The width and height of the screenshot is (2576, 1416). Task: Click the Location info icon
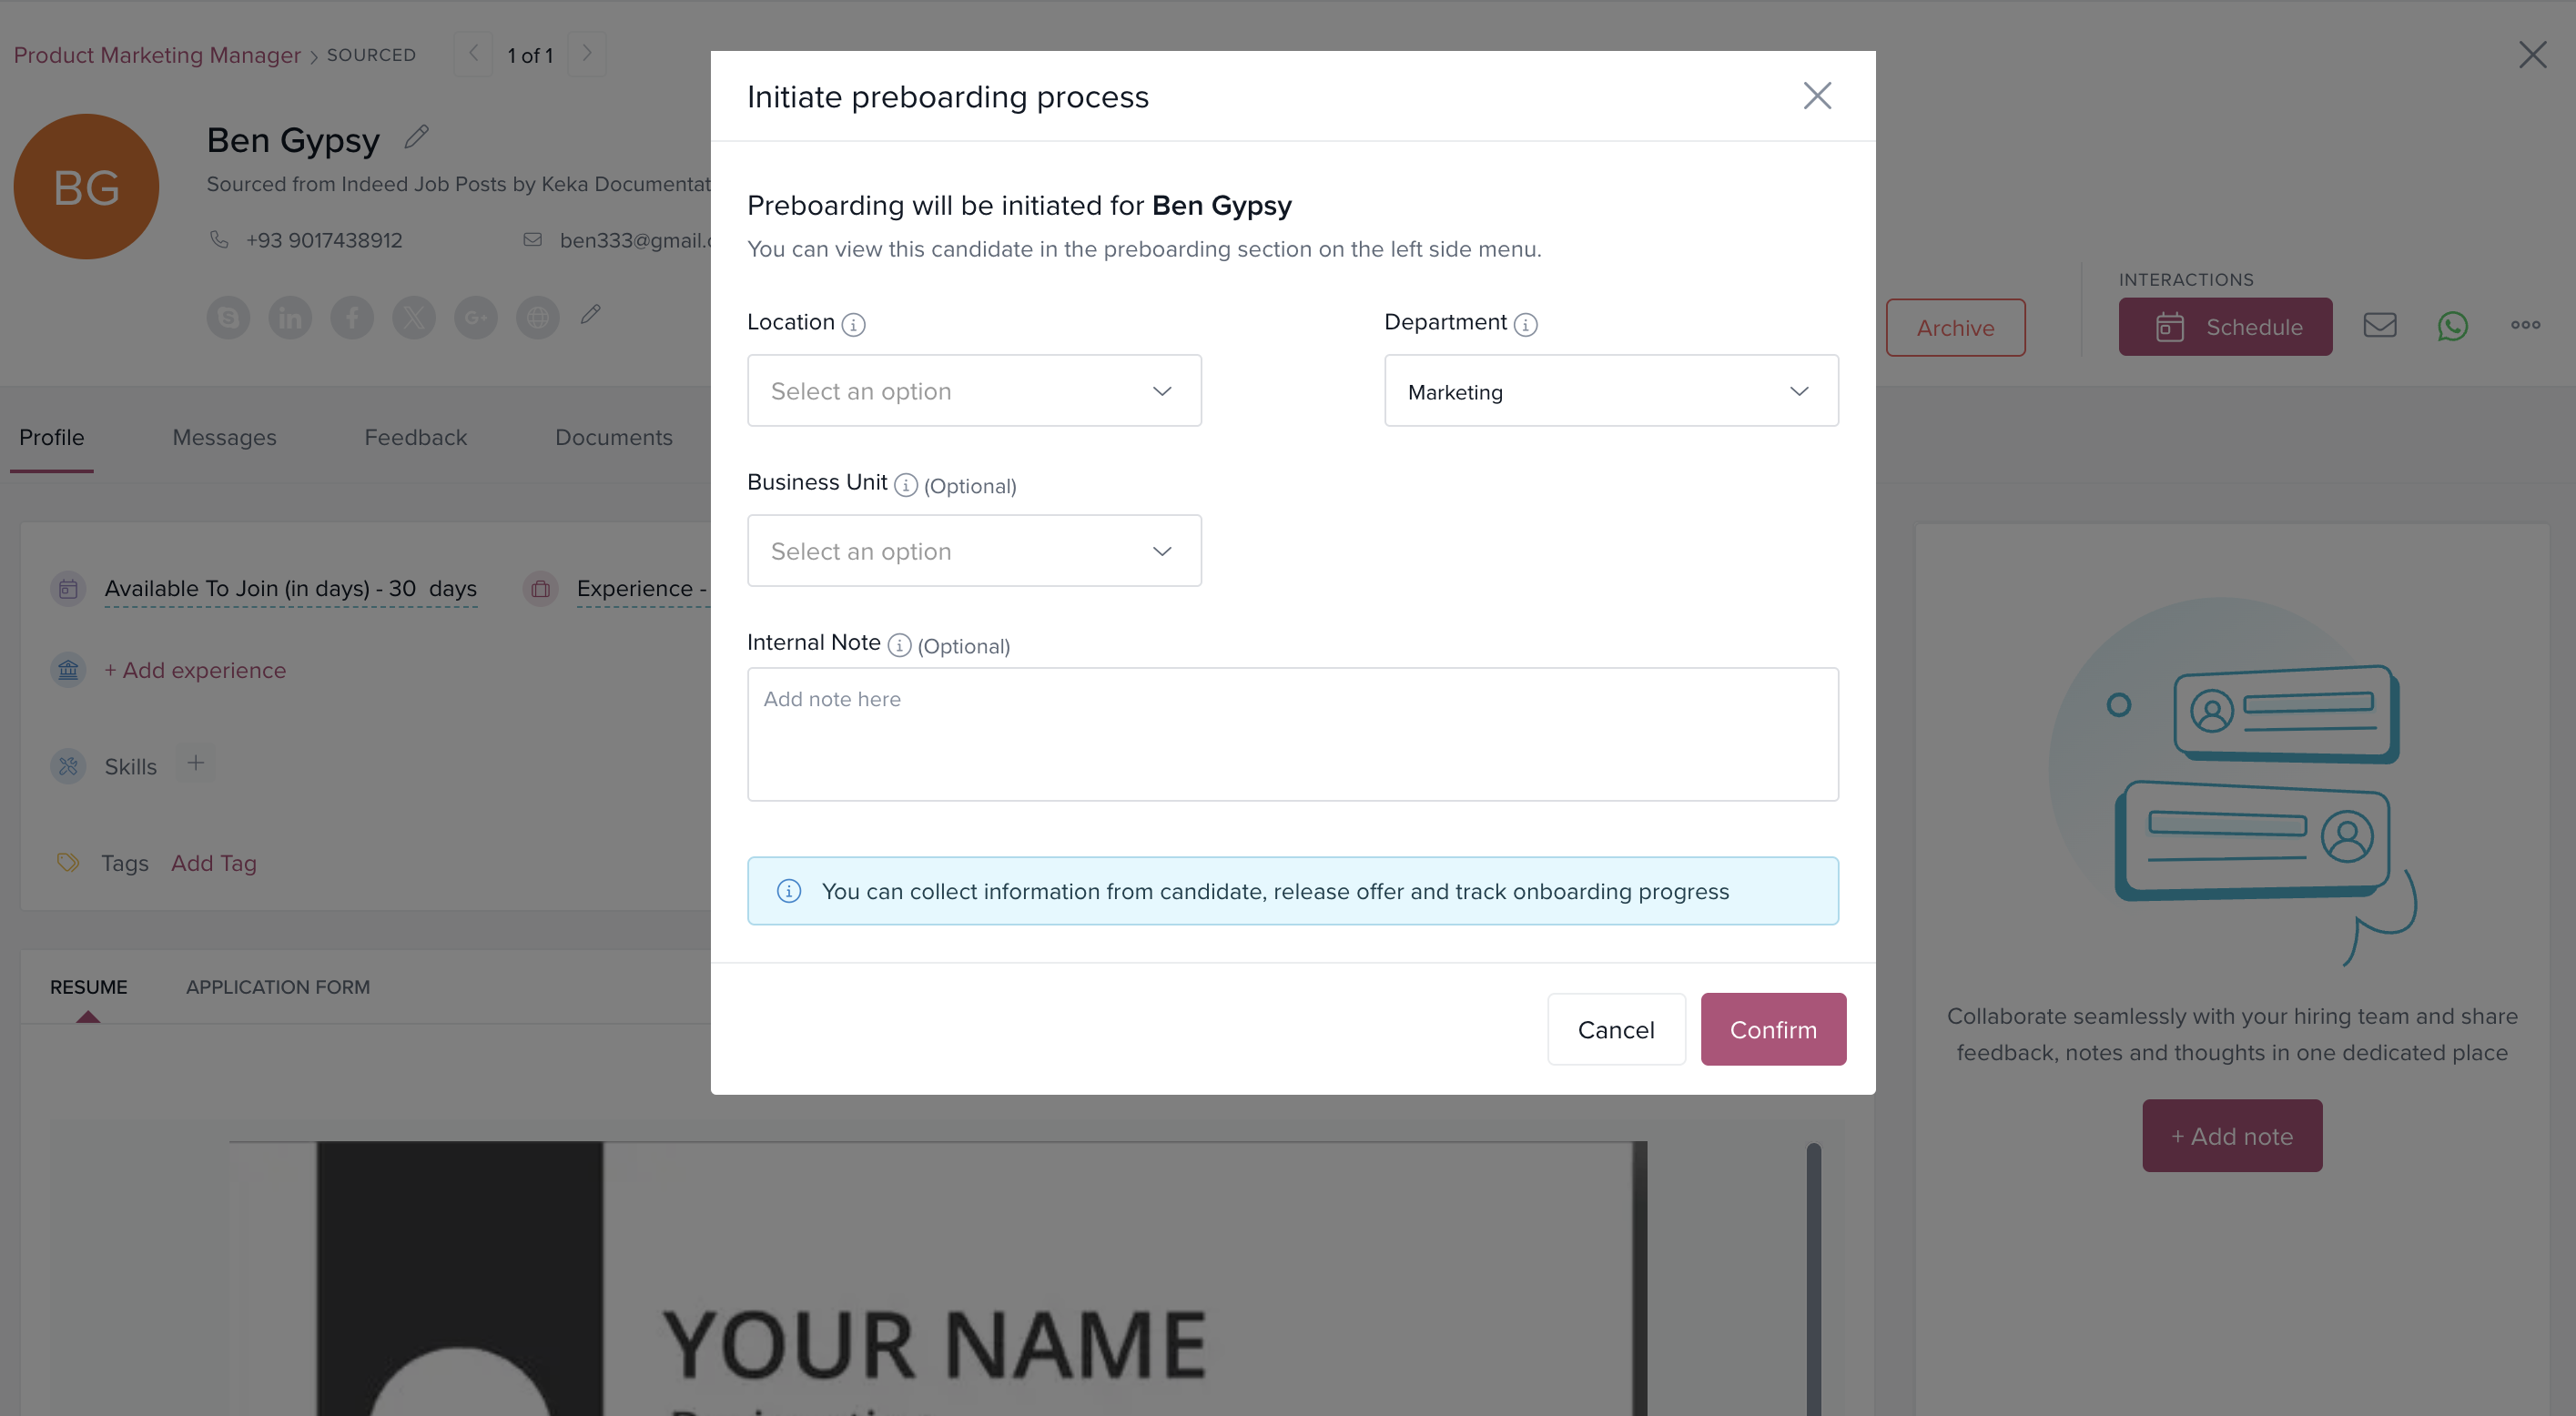pos(853,324)
